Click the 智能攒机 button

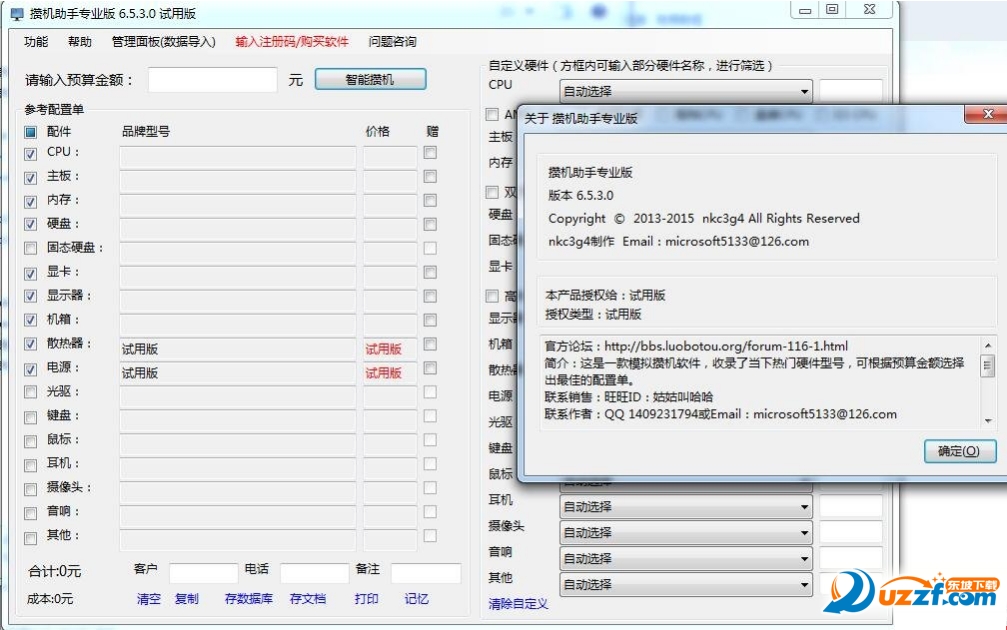(x=370, y=78)
